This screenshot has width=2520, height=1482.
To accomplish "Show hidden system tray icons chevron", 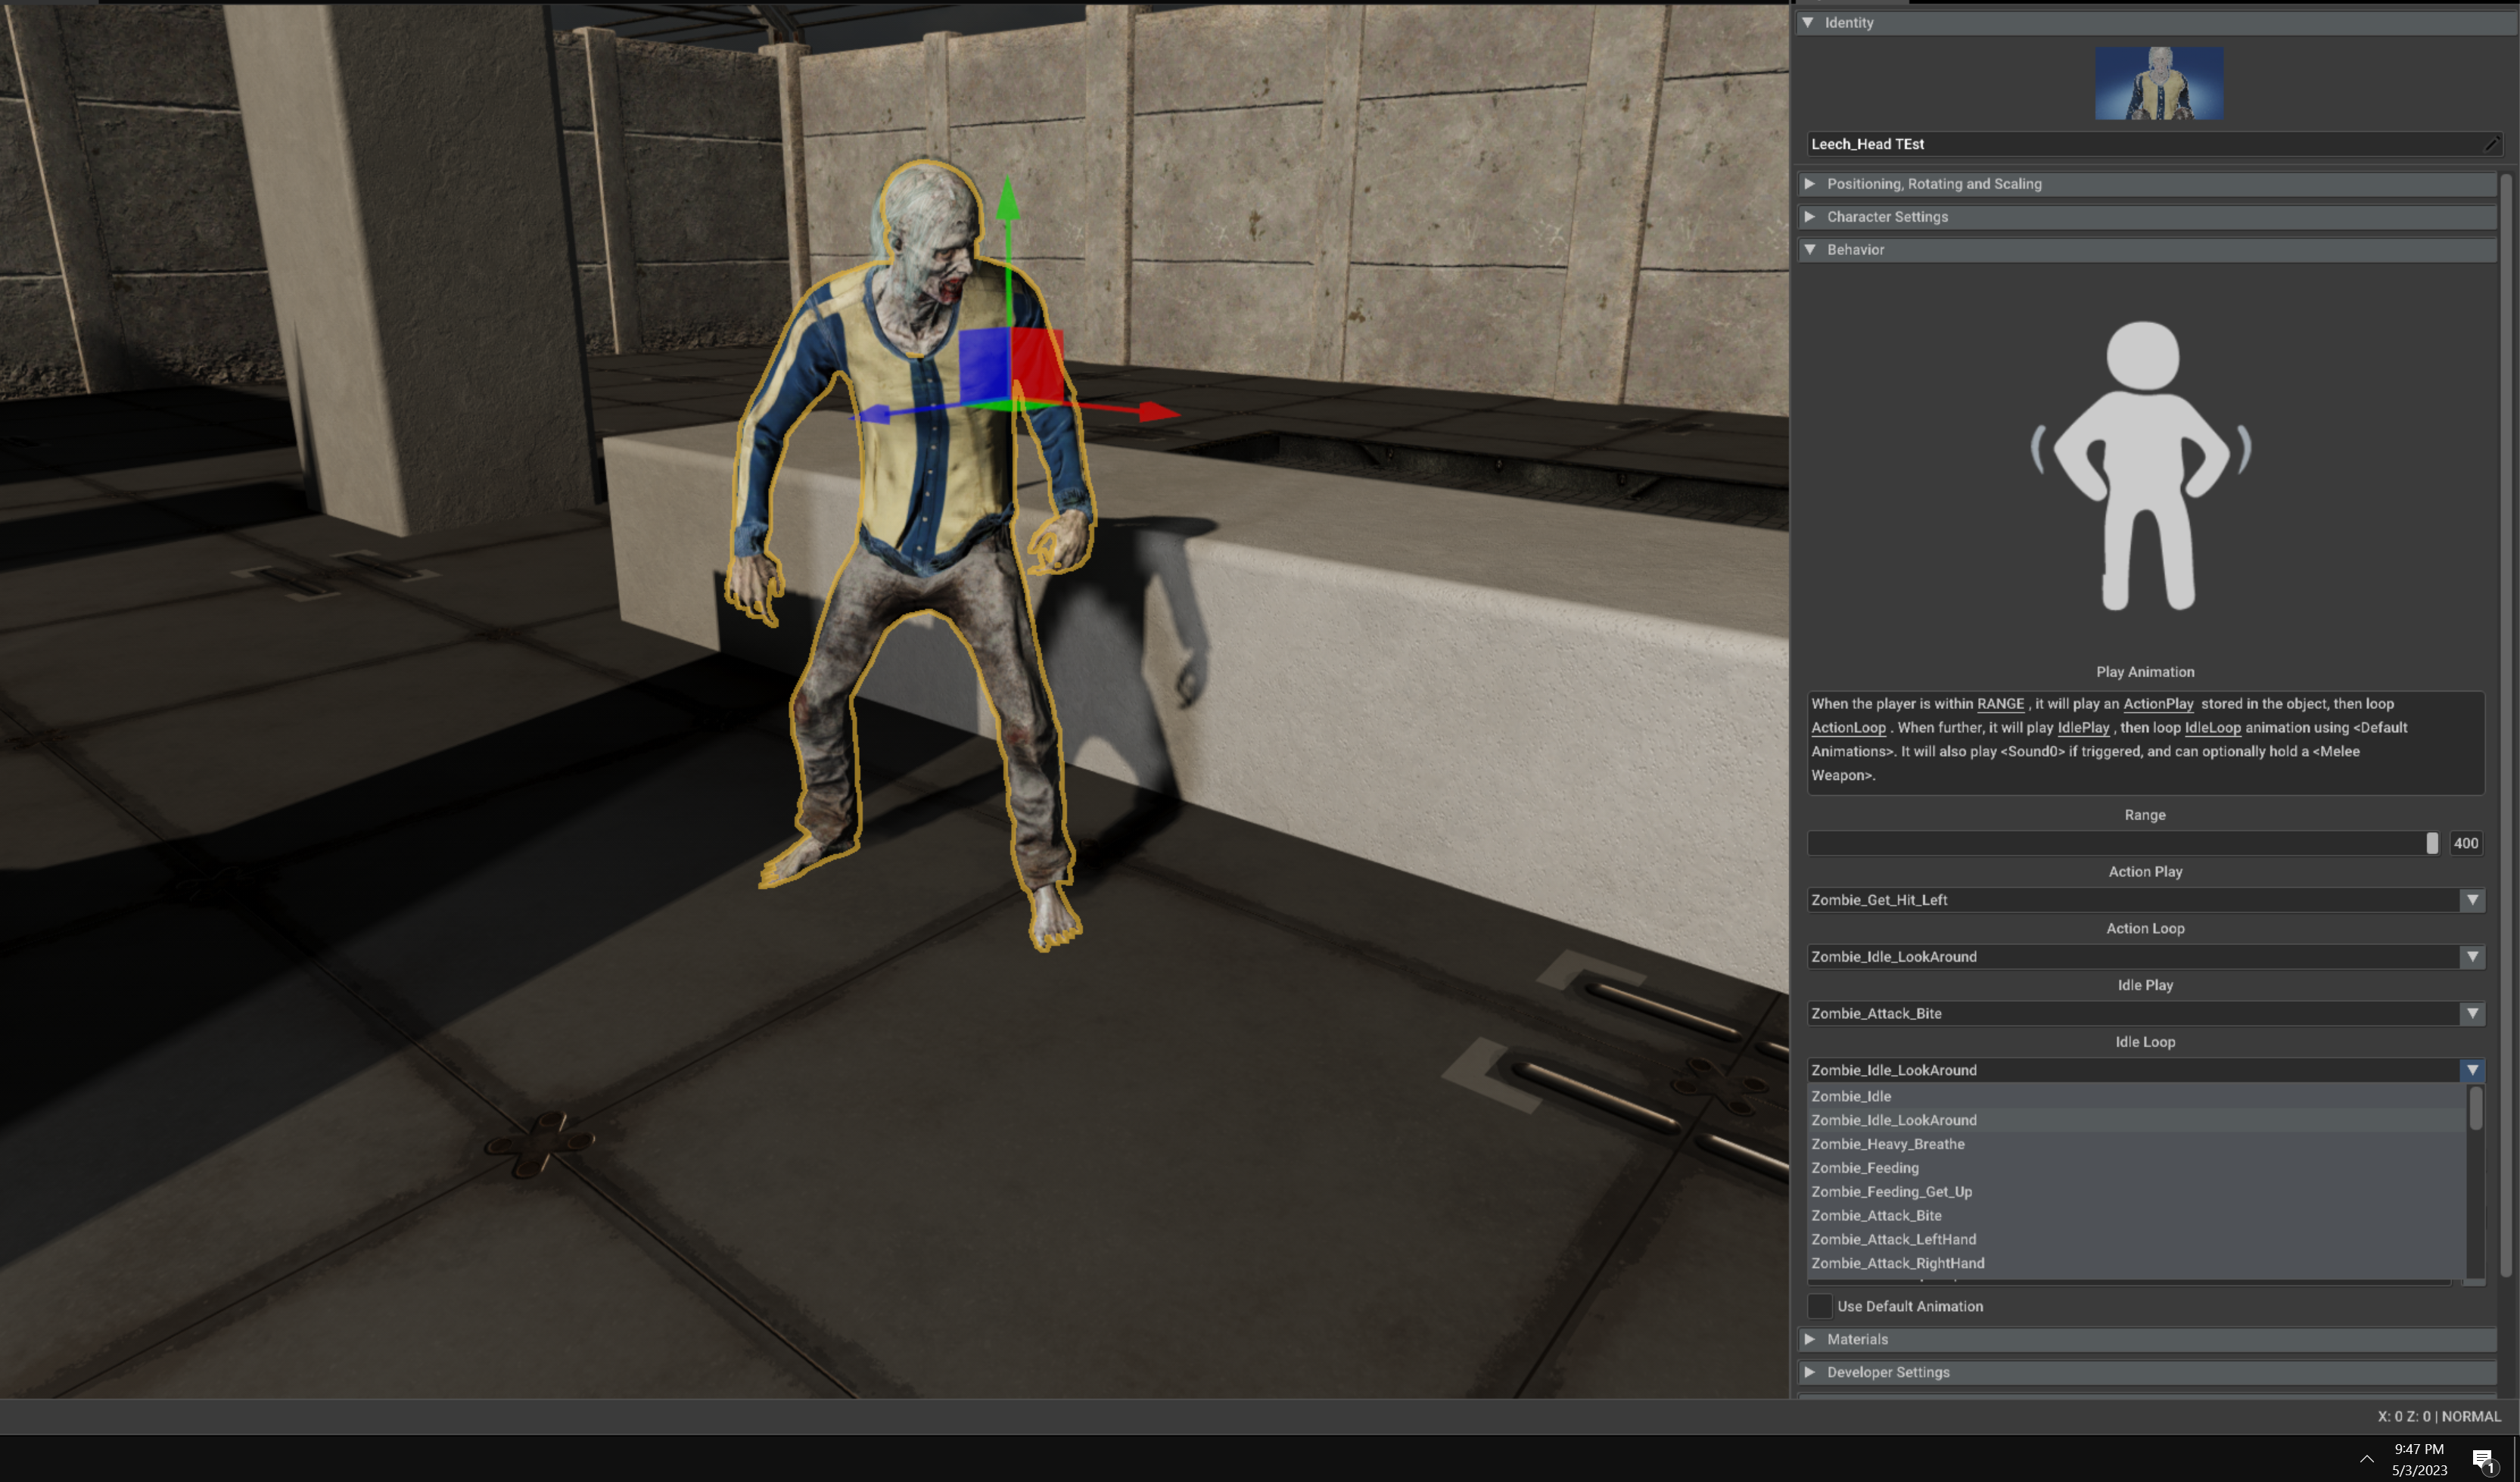I will pos(2366,1459).
